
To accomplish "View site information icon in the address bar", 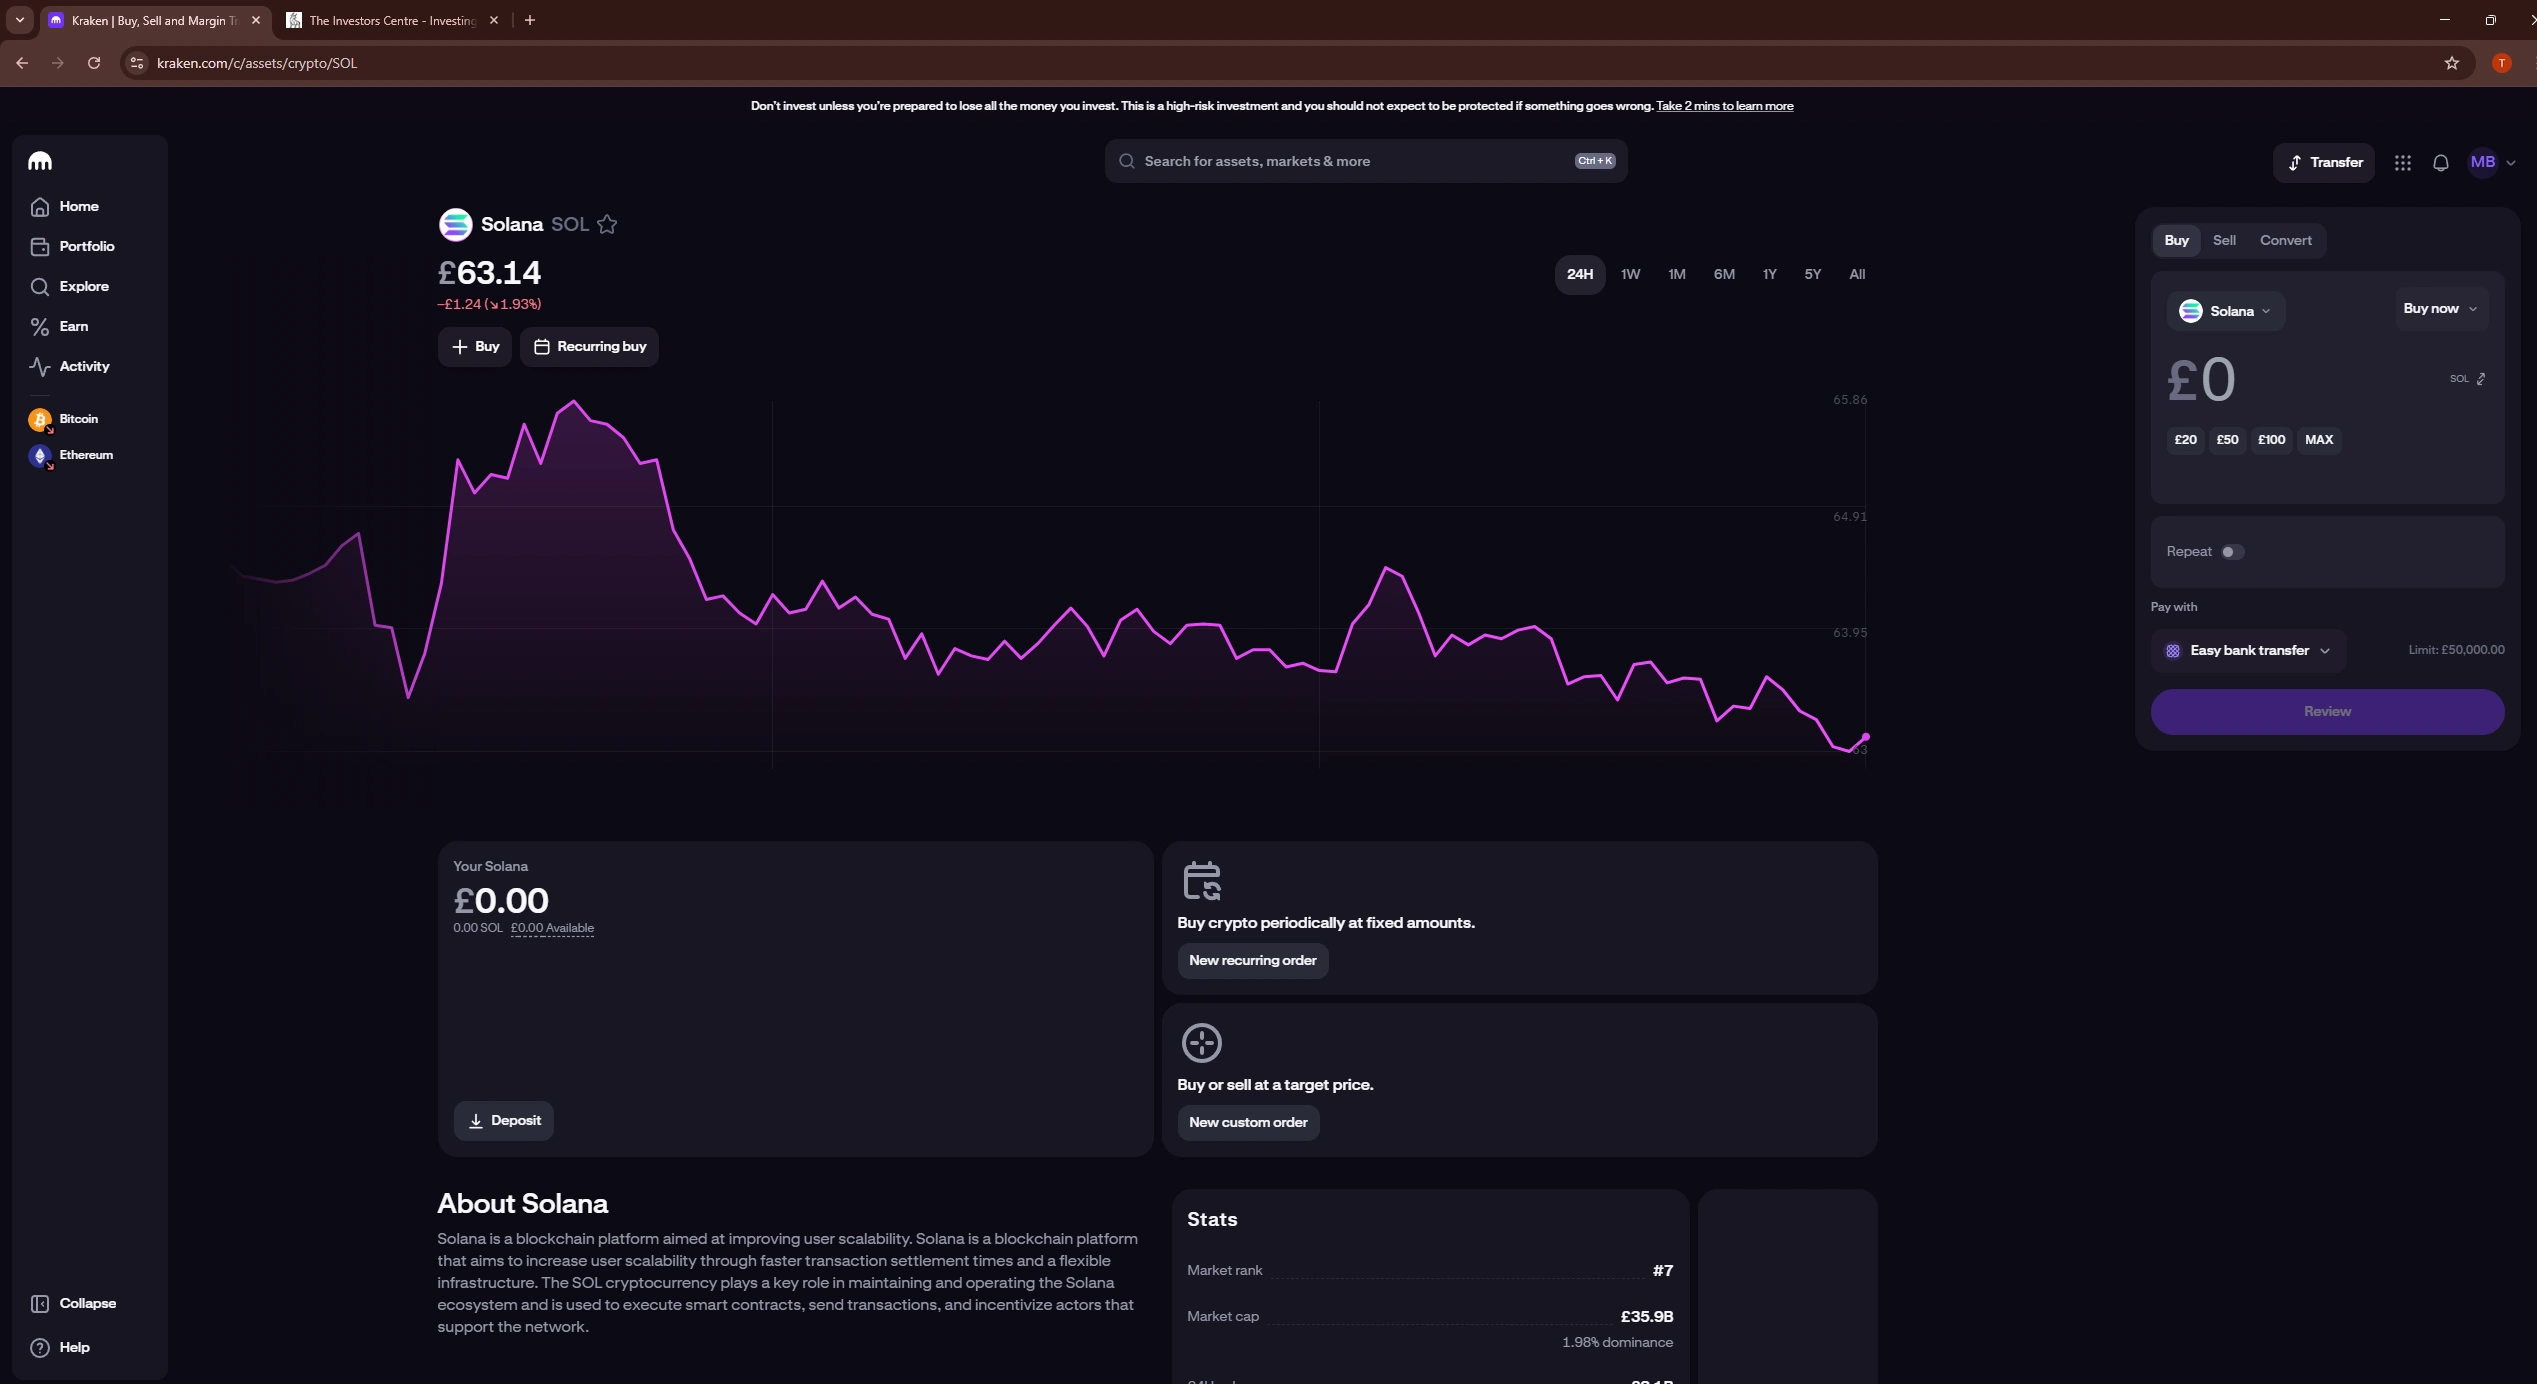I will (x=137, y=63).
